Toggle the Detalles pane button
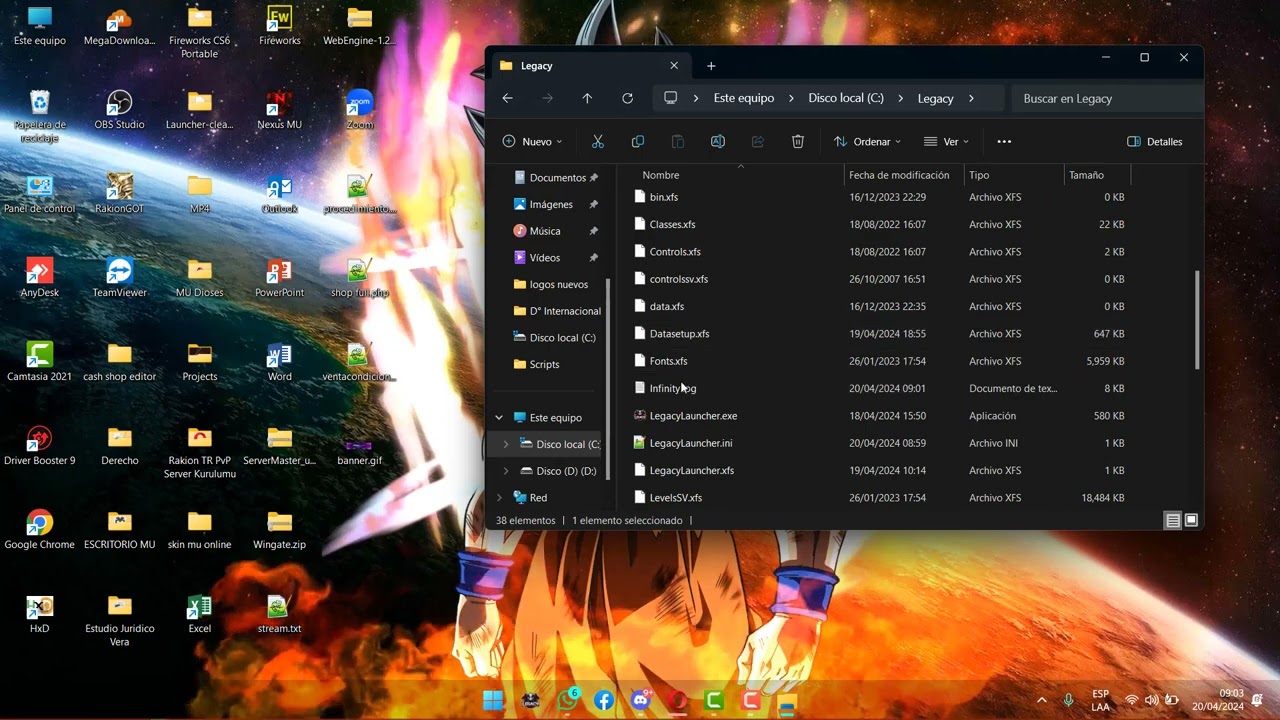The height and width of the screenshot is (720, 1280). pos(1155,142)
